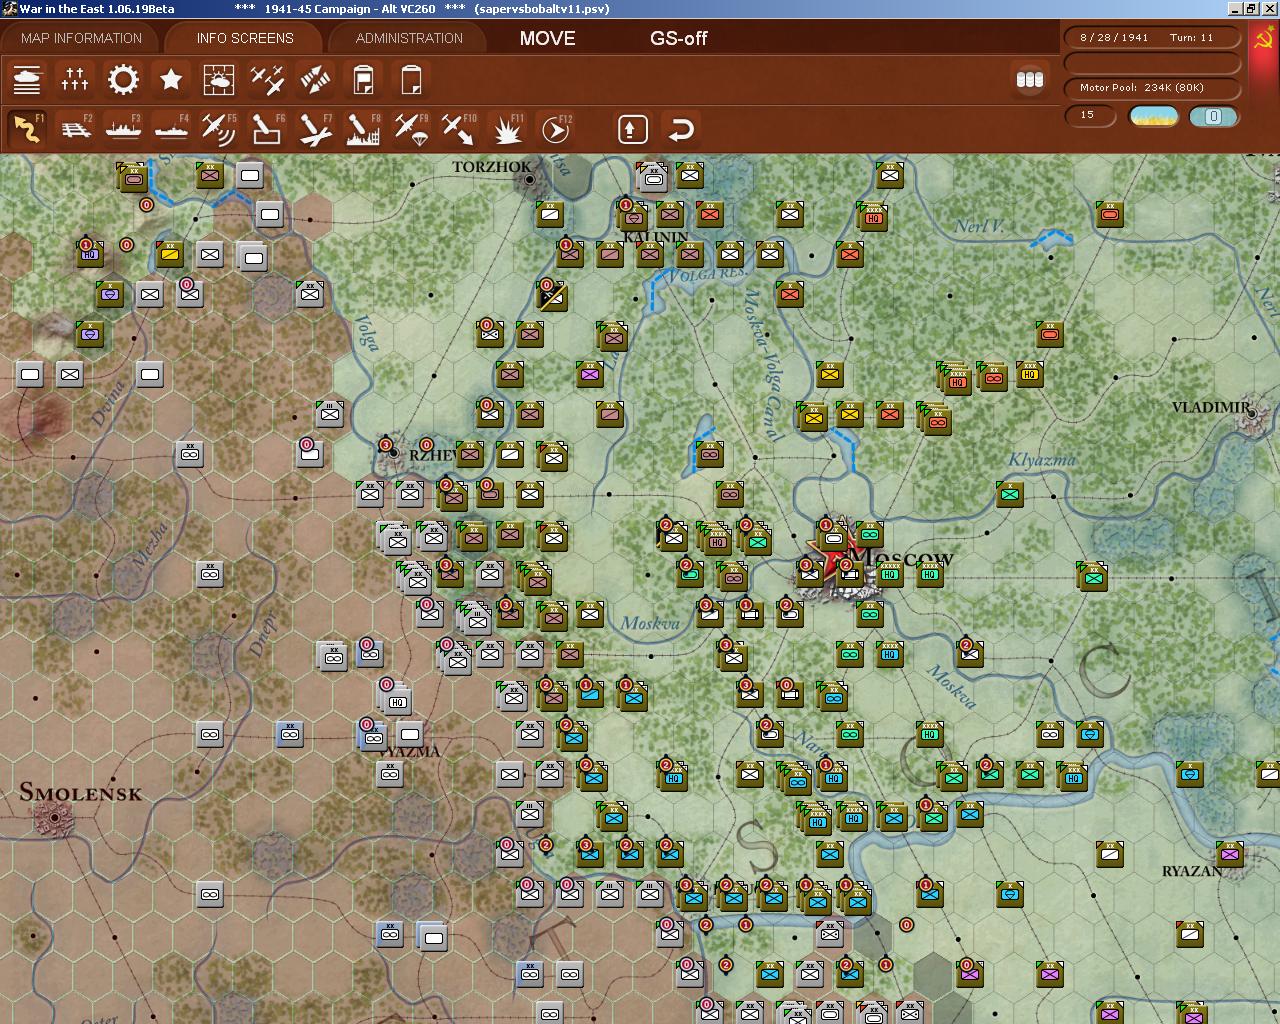Select F10 air transfer mode icon
This screenshot has height=1024, width=1280.
pos(459,129)
